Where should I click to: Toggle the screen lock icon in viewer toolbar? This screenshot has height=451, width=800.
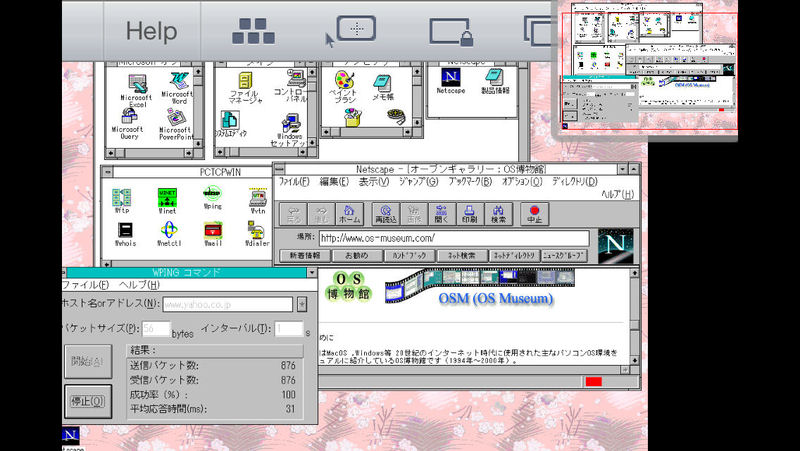[451, 32]
